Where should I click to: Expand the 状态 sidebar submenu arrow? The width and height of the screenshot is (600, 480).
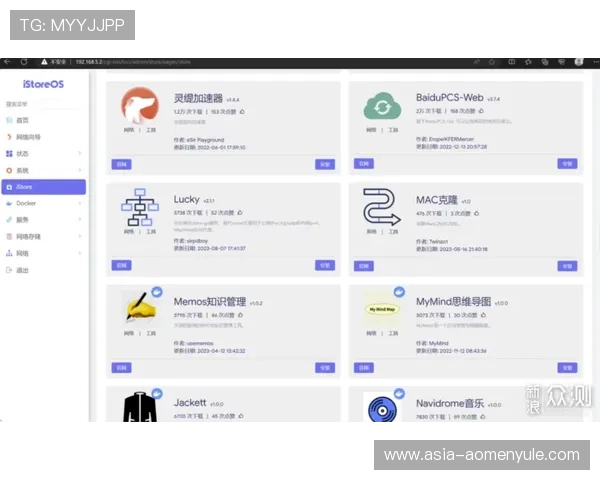click(x=80, y=153)
